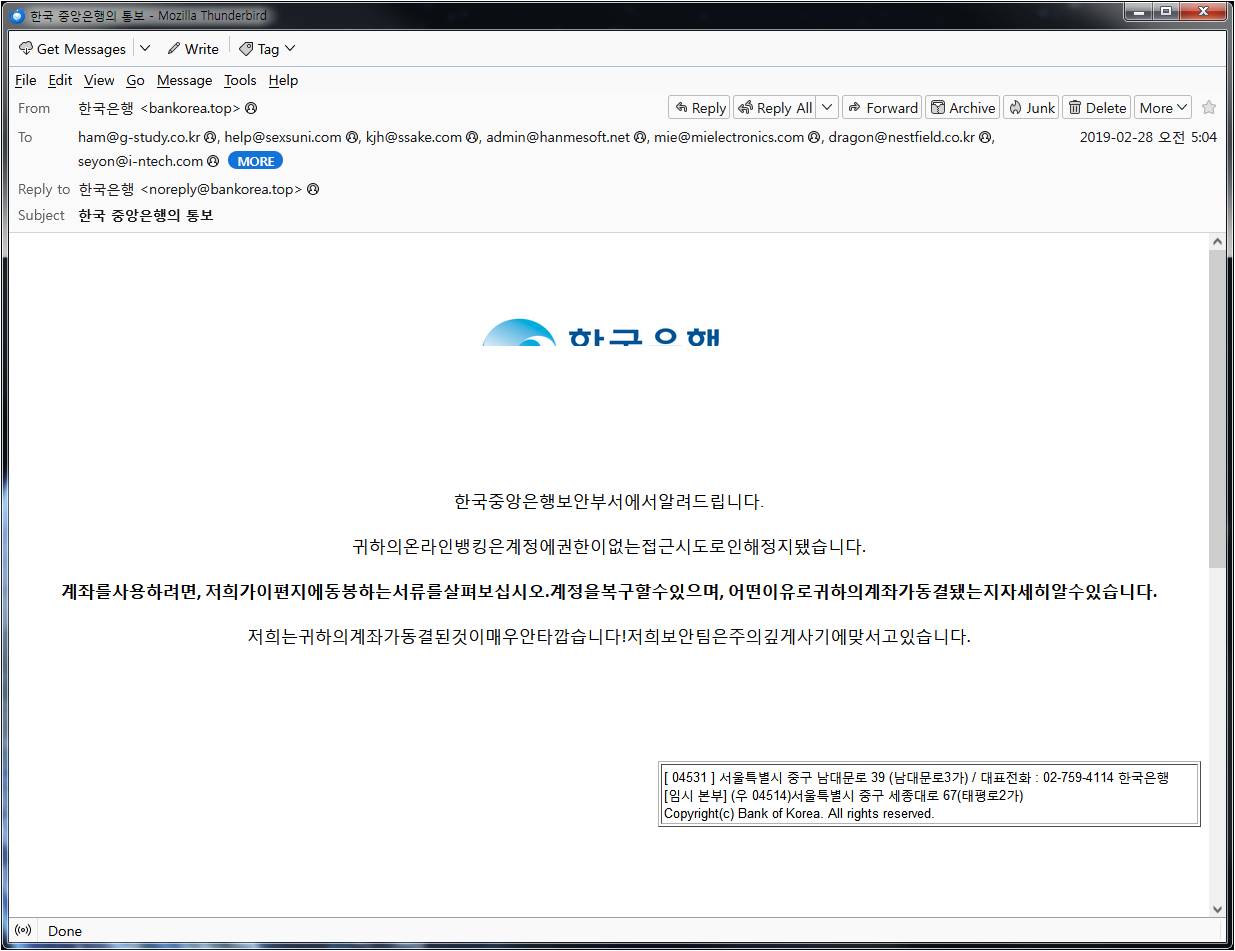Mark the message as Junk

click(x=1031, y=108)
